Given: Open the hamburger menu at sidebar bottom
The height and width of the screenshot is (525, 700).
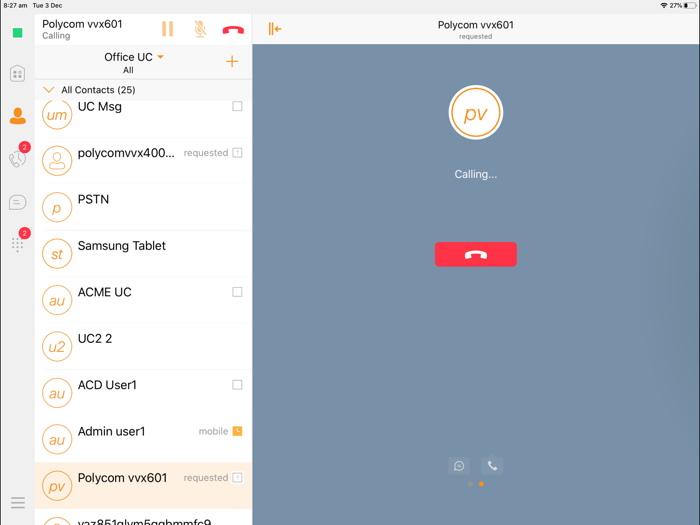Looking at the screenshot, I should [x=17, y=503].
